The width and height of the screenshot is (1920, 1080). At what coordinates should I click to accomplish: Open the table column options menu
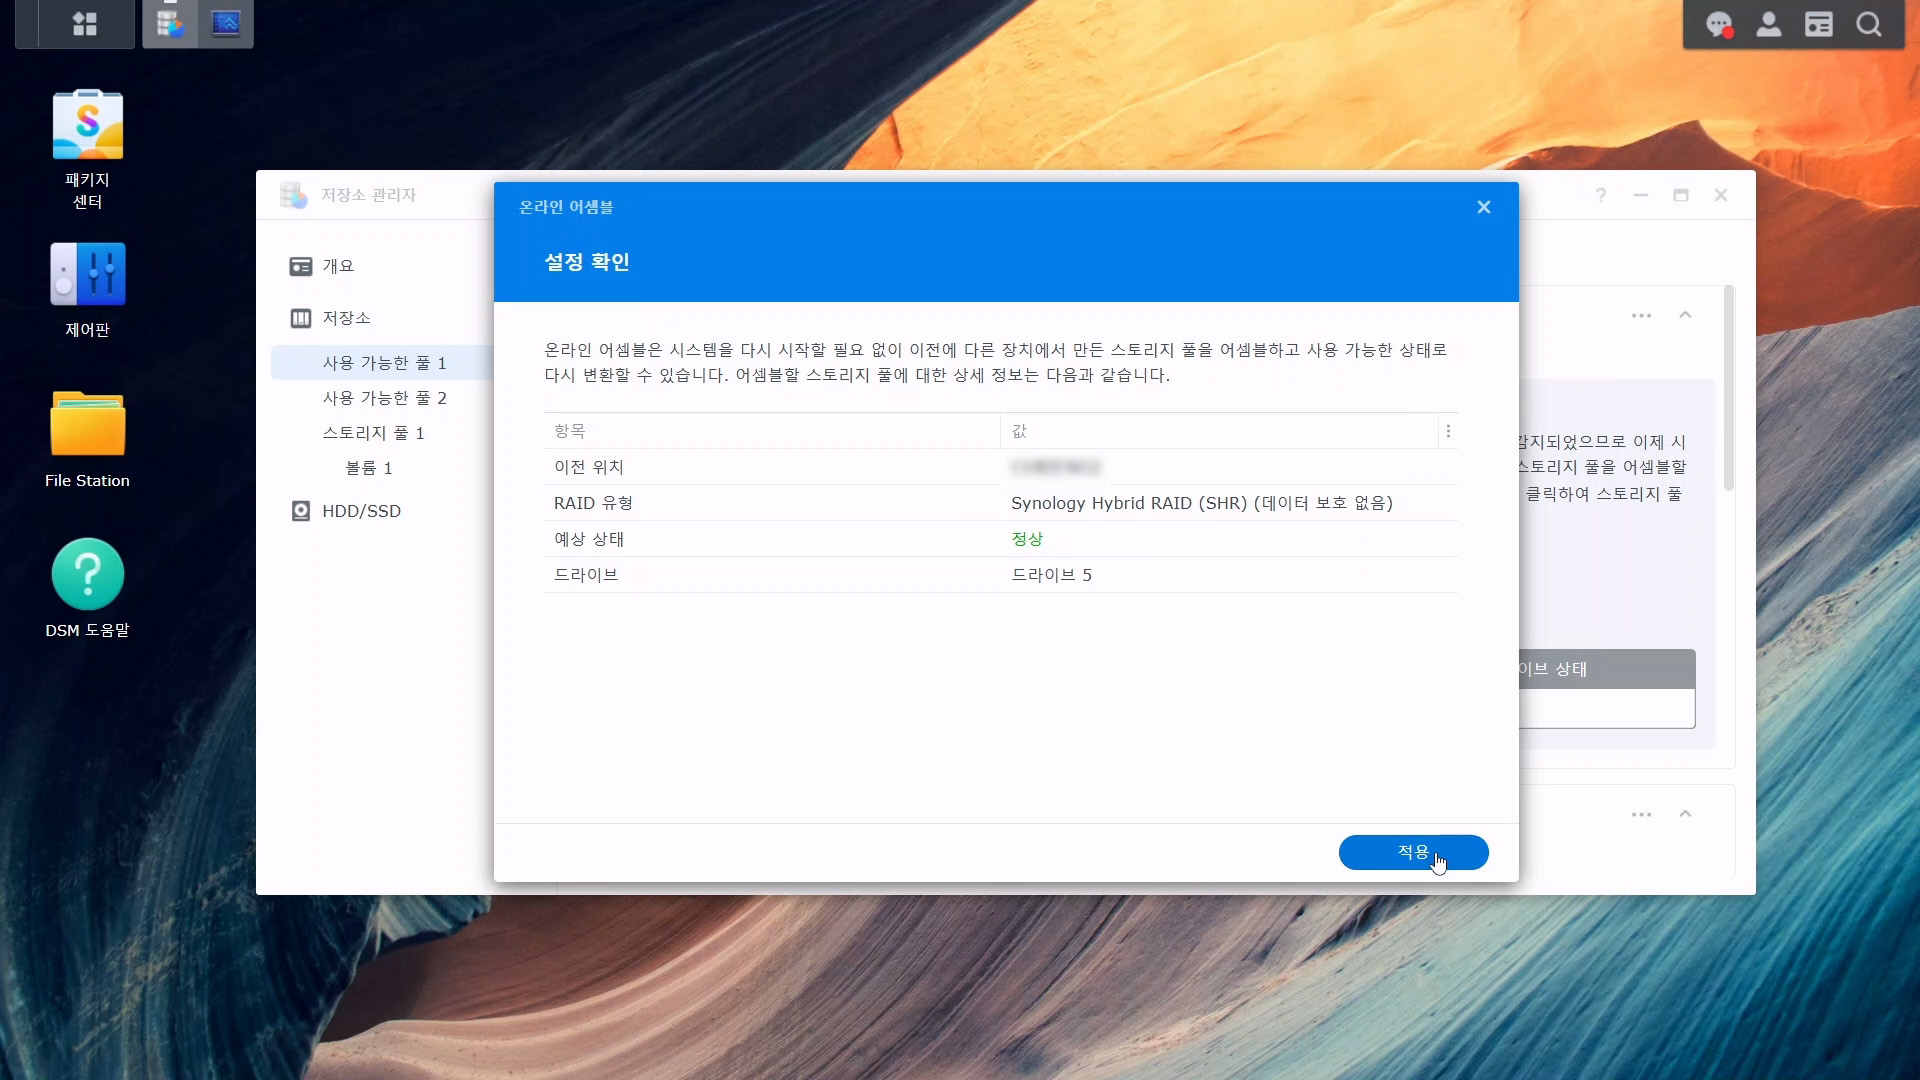1448,431
